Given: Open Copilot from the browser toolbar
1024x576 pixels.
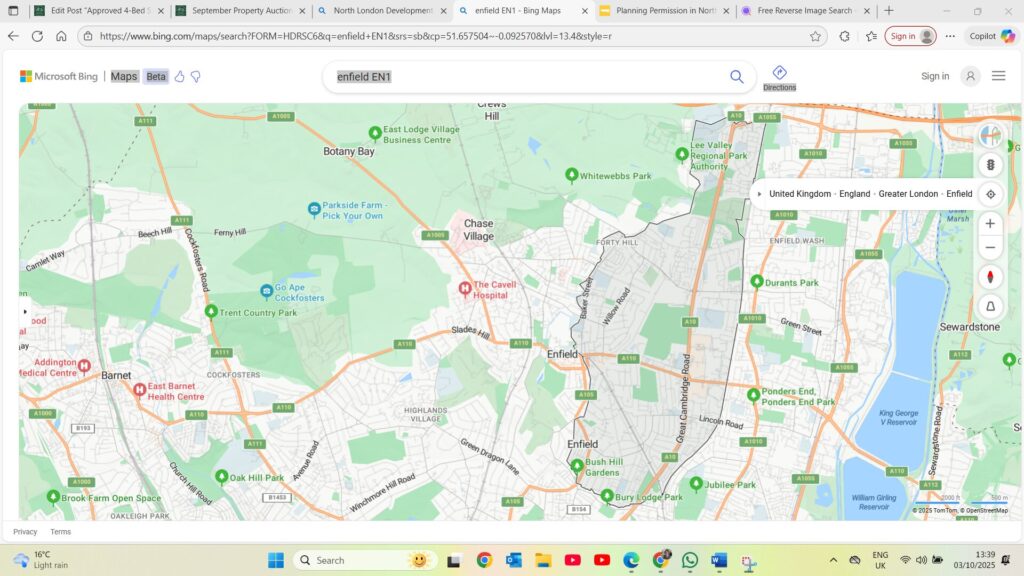Looking at the screenshot, I should 987,35.
